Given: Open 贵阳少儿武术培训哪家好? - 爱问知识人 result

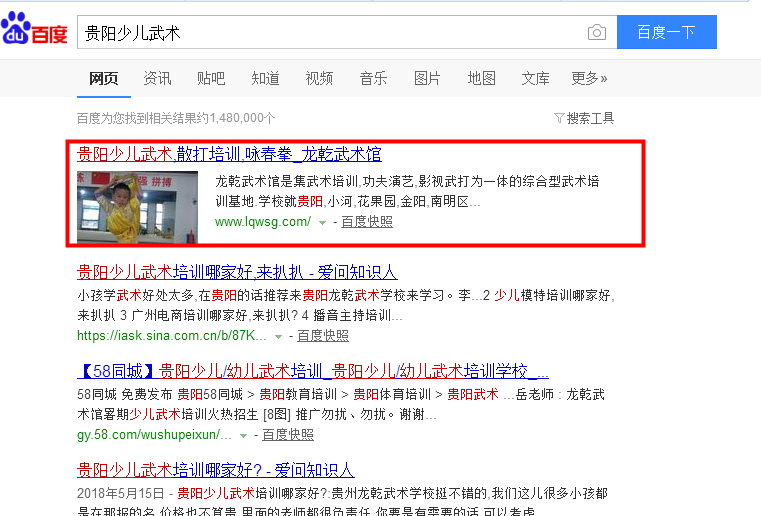Looking at the screenshot, I should tap(215, 470).
